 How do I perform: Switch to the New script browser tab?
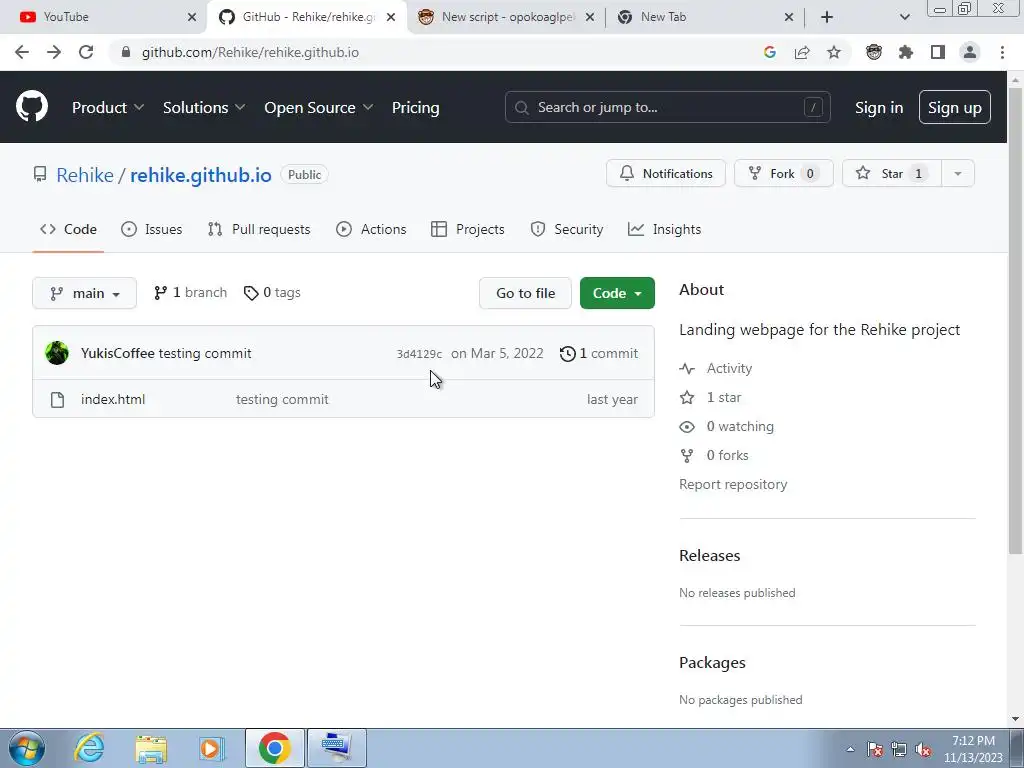coord(506,17)
